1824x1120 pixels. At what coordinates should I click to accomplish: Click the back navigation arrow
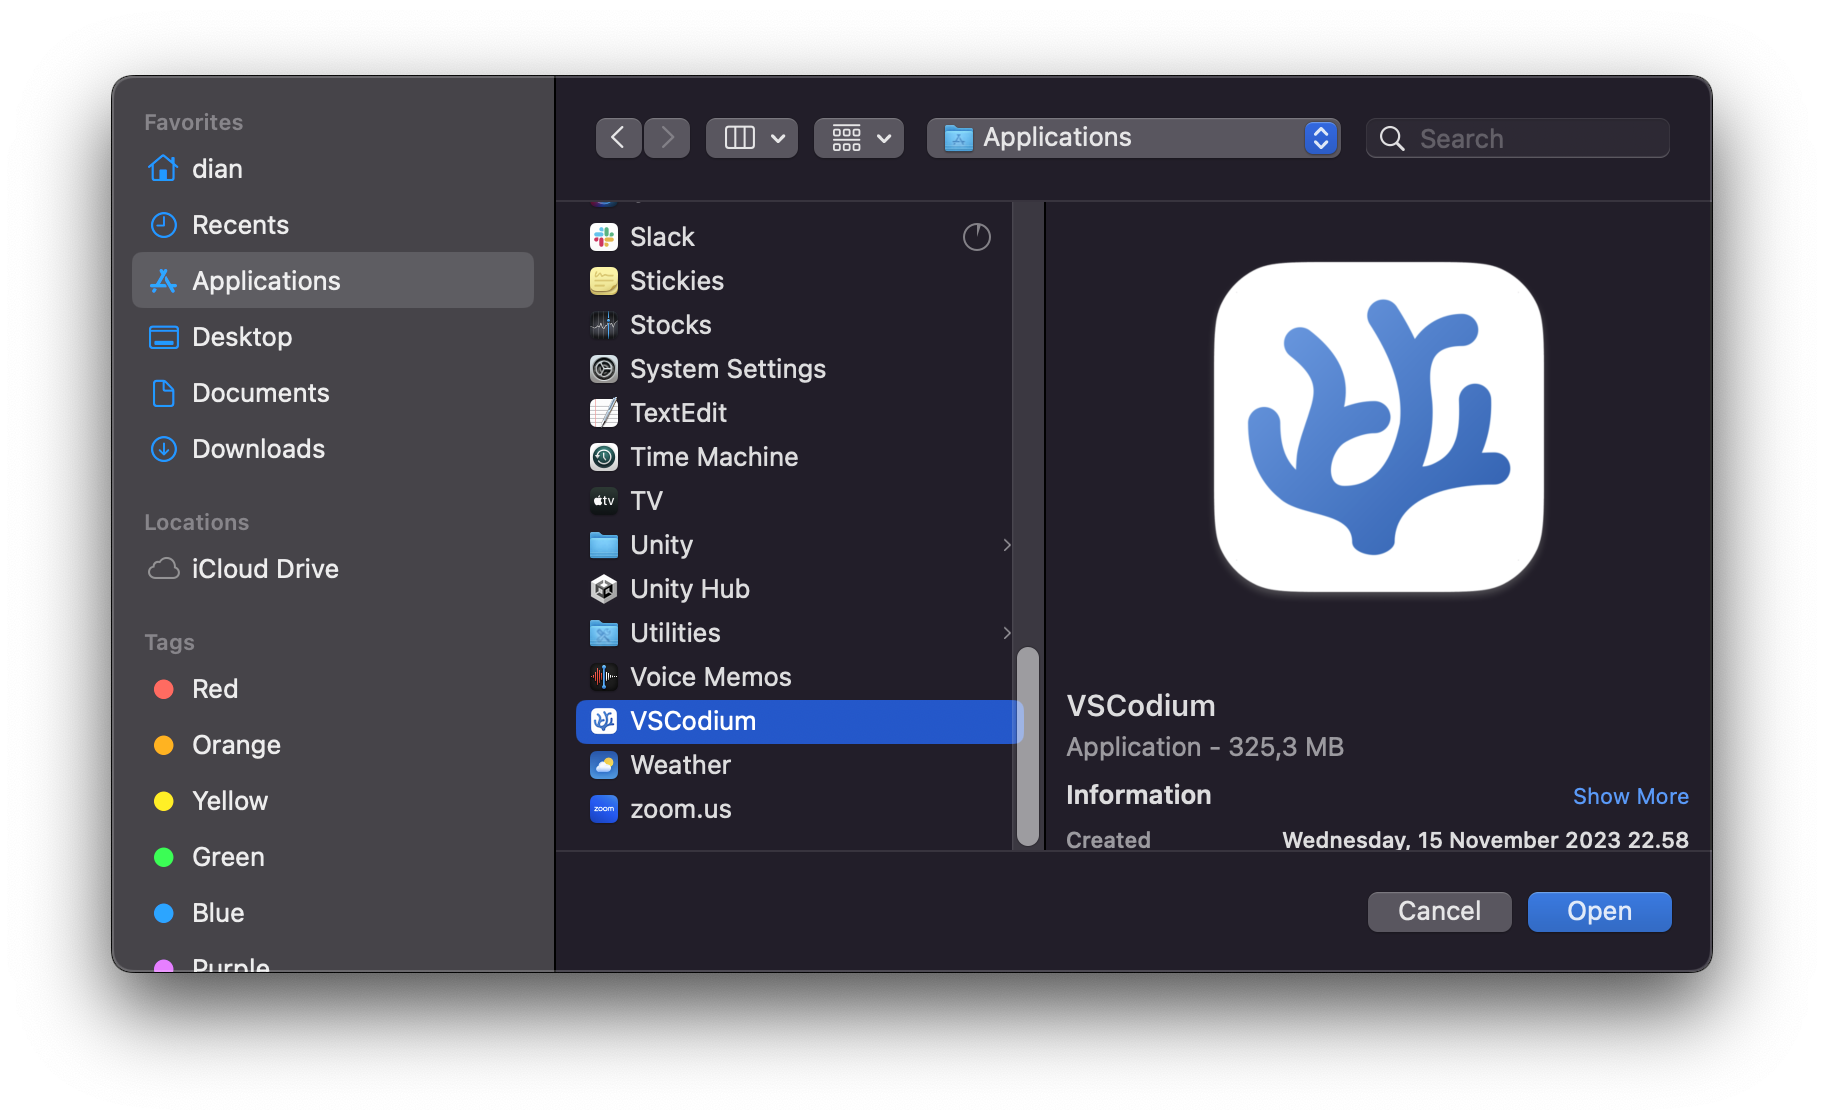[618, 137]
